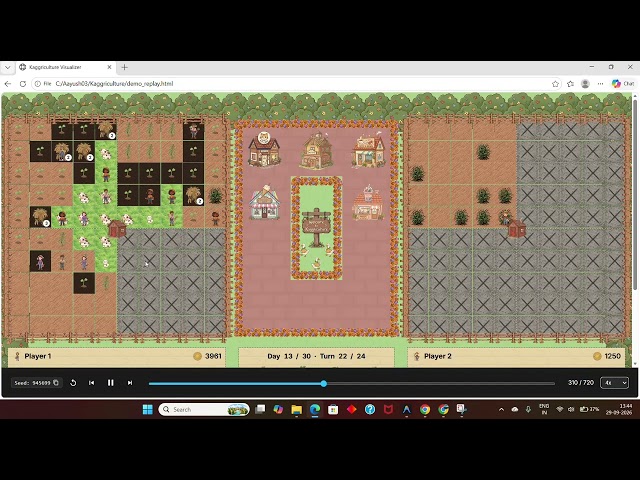Pause the replay playback
The image size is (640, 480).
point(111,382)
